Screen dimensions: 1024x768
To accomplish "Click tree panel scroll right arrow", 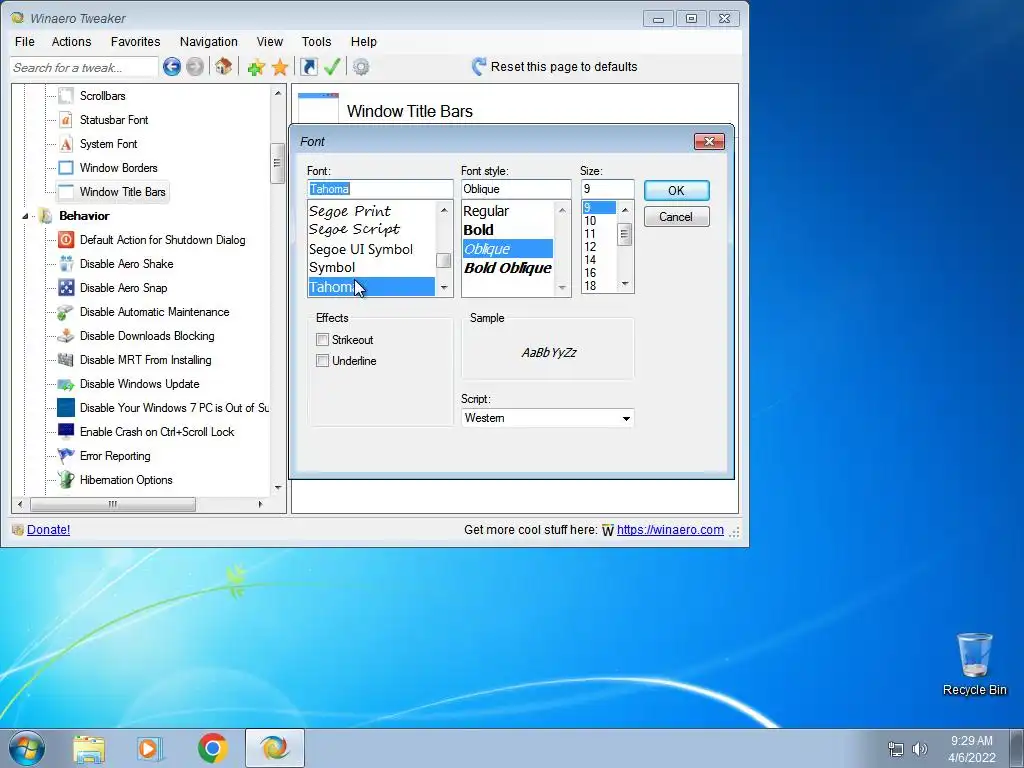I will pyautogui.click(x=261, y=504).
